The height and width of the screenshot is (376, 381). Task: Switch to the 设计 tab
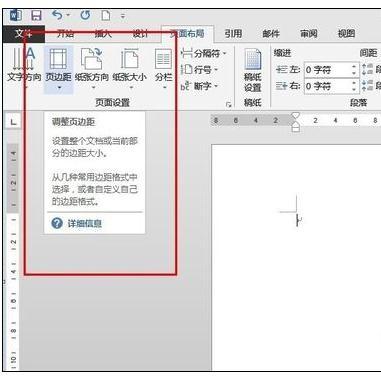[141, 34]
